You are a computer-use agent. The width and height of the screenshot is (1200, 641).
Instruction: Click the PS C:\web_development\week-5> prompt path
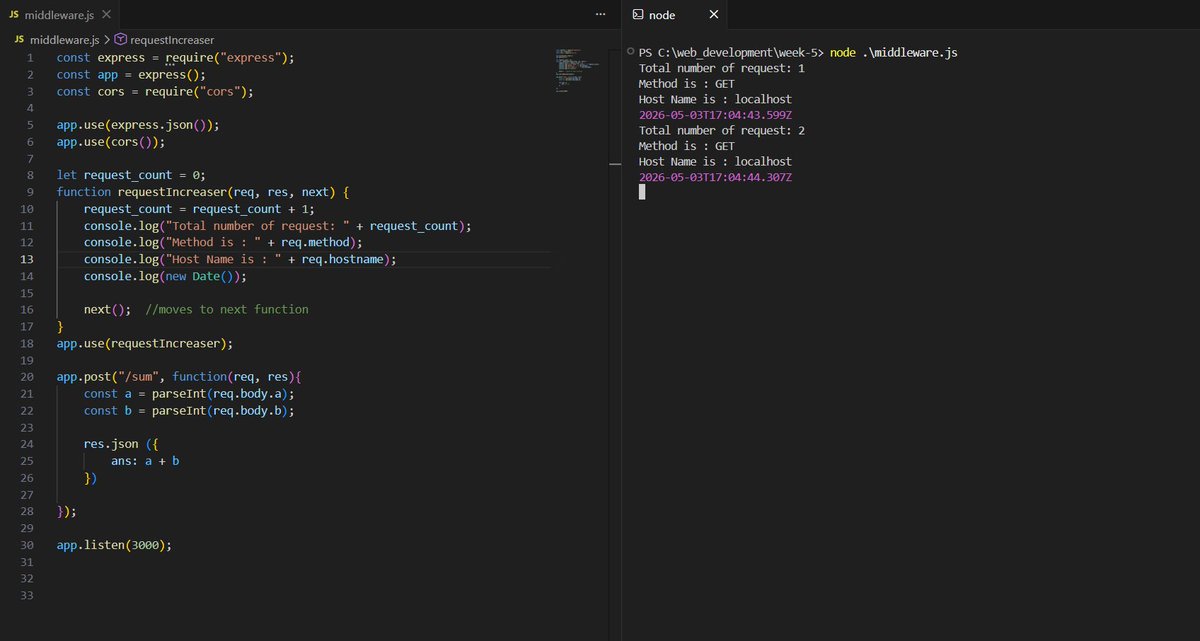pos(731,52)
